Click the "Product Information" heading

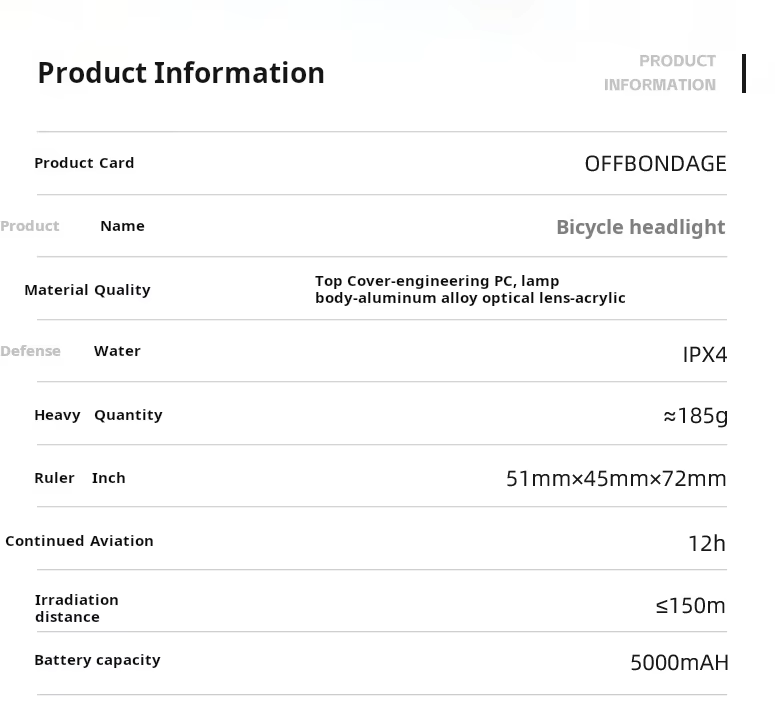[181, 73]
